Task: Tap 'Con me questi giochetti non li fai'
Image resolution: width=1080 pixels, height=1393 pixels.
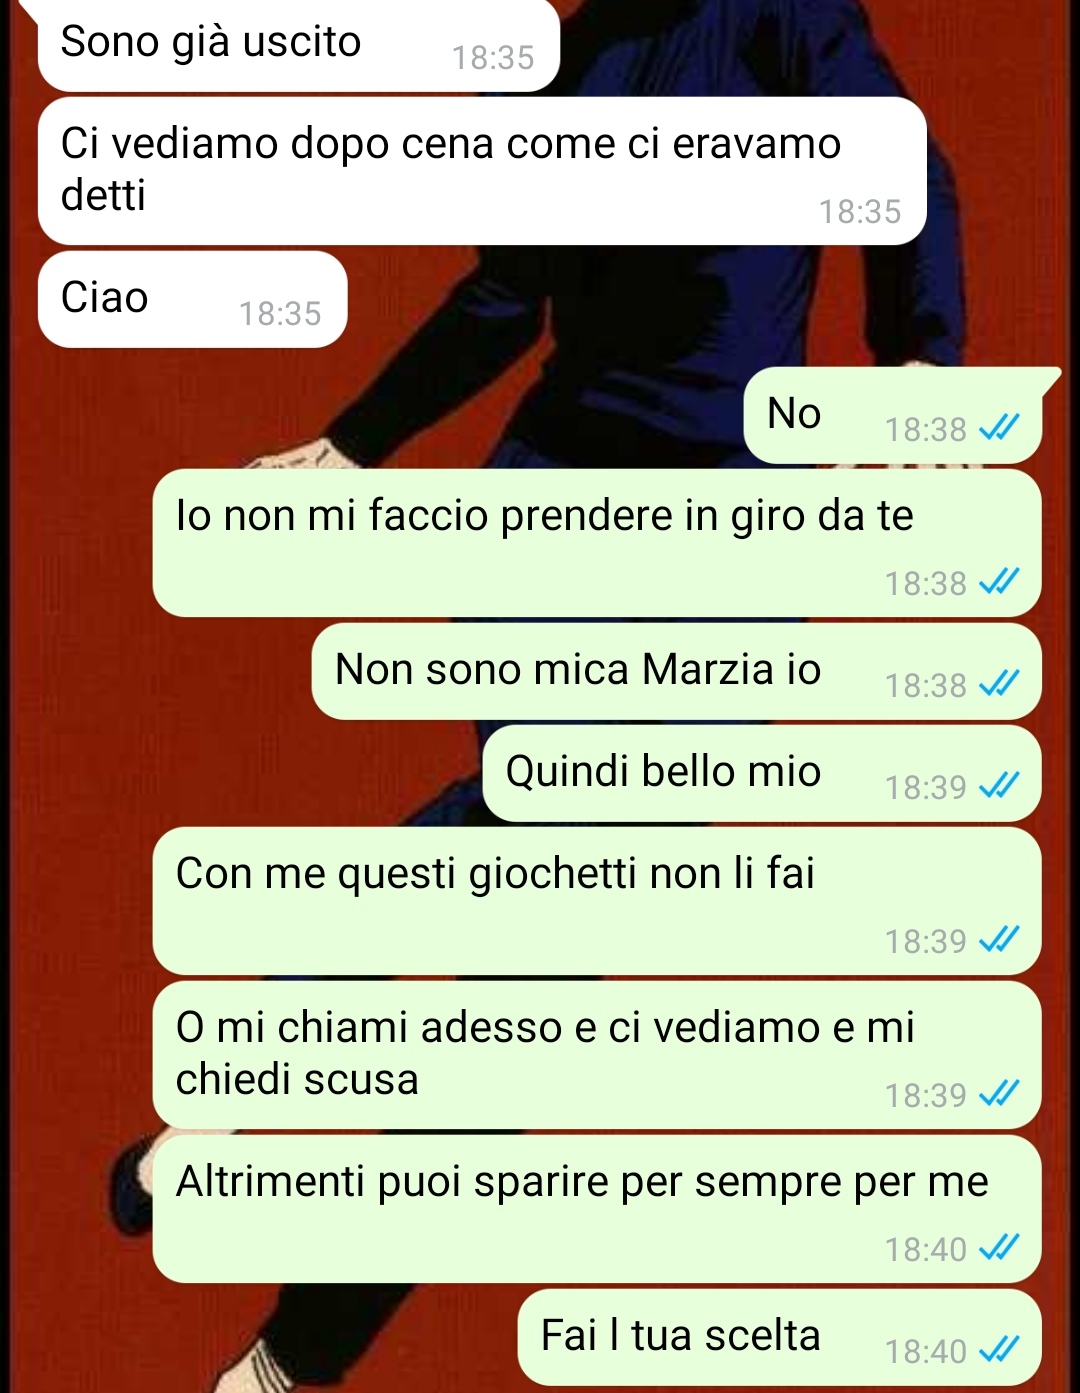Action: [x=597, y=901]
